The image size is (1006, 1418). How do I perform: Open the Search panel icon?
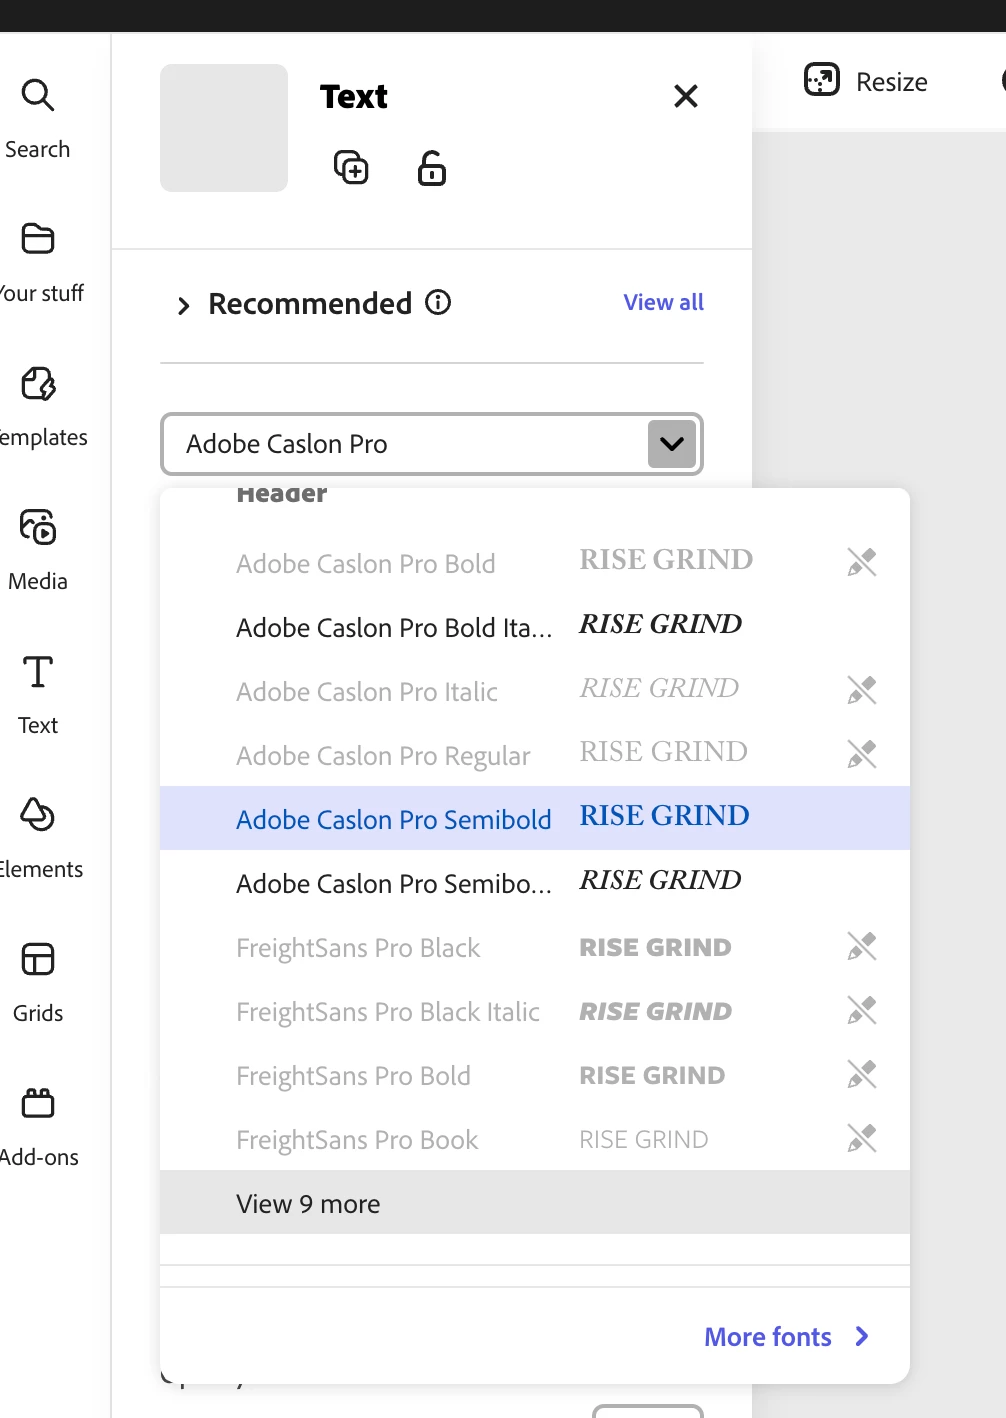point(38,95)
